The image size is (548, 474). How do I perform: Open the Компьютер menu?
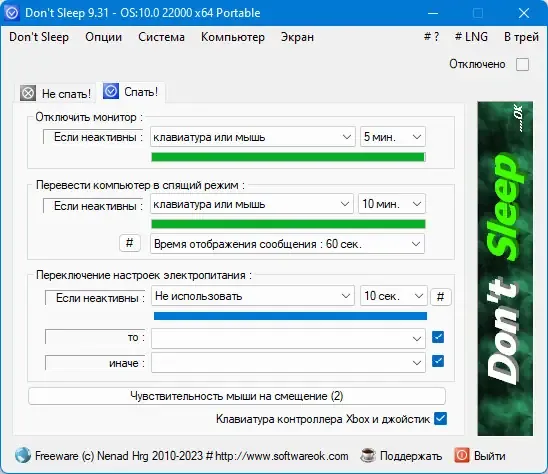pyautogui.click(x=233, y=37)
